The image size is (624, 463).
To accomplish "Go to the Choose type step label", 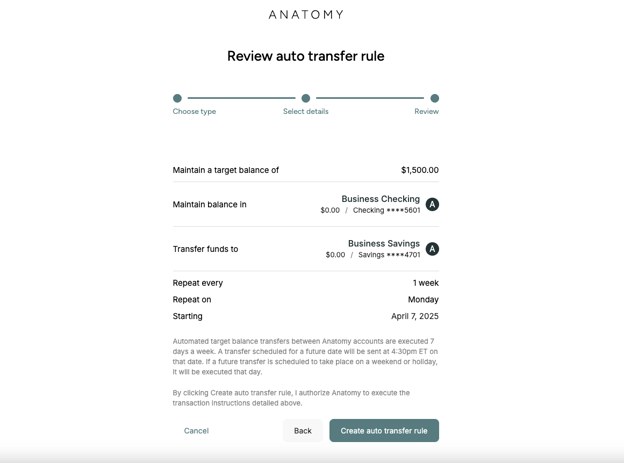I will pyautogui.click(x=194, y=111).
